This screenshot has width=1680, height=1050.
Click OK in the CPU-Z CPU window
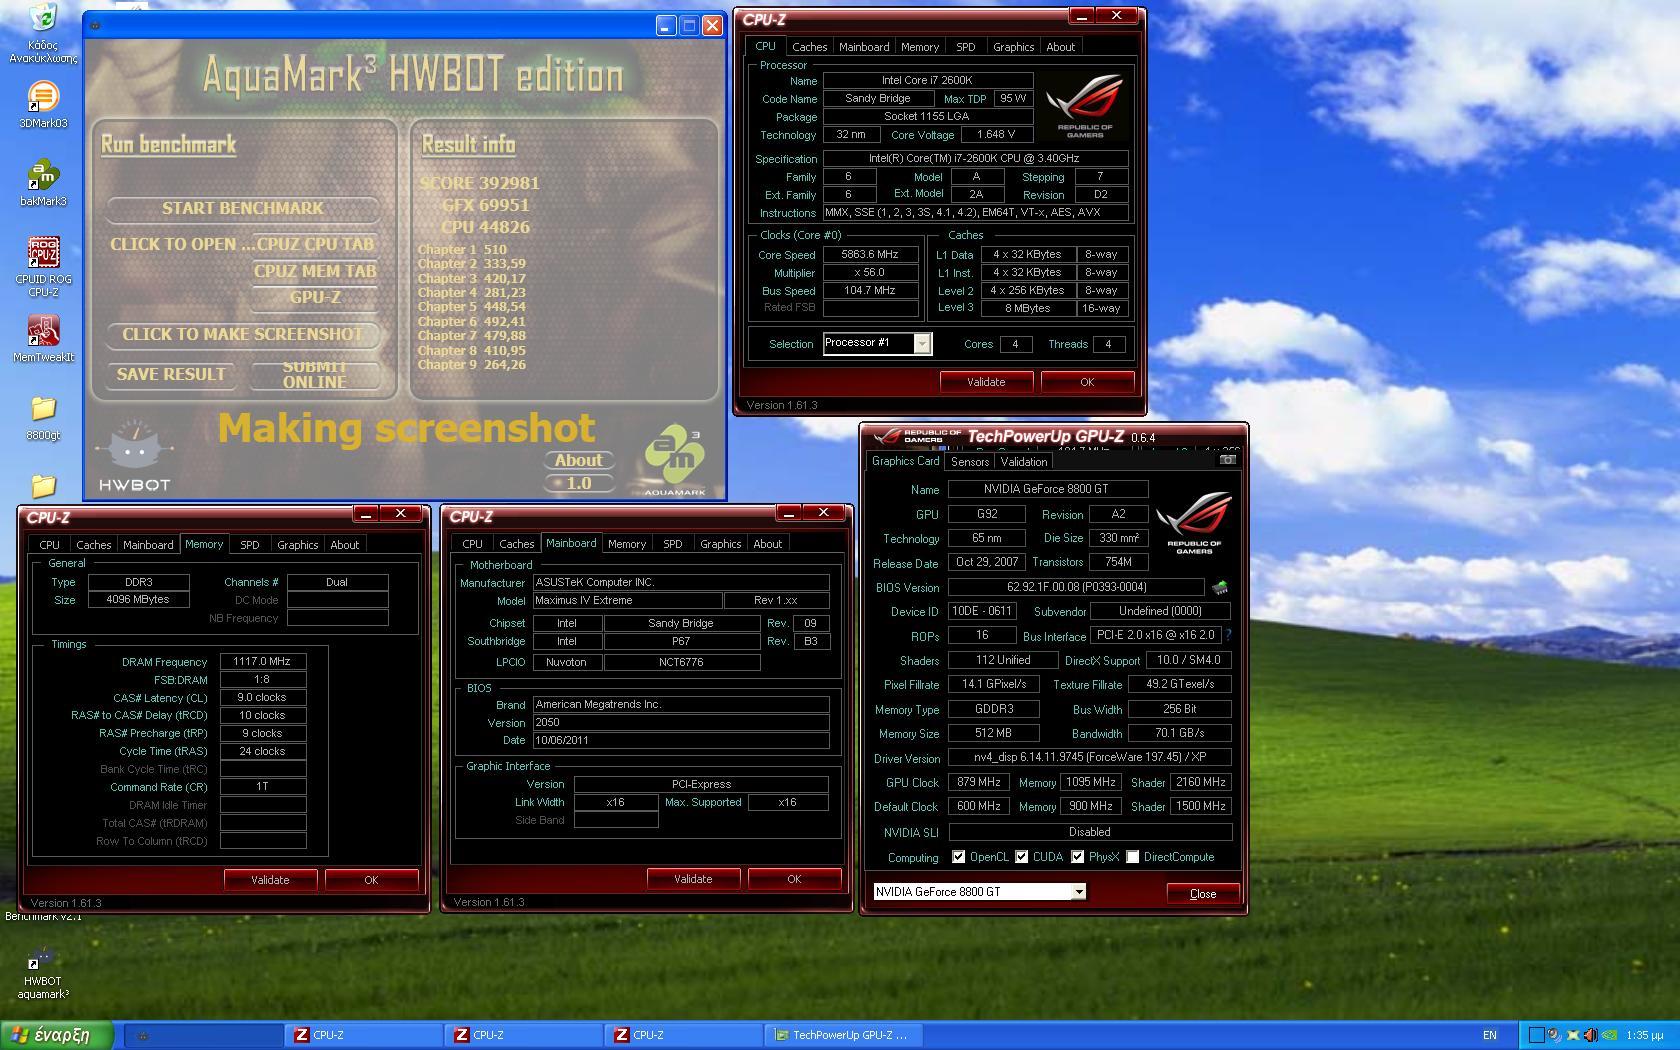point(1087,382)
